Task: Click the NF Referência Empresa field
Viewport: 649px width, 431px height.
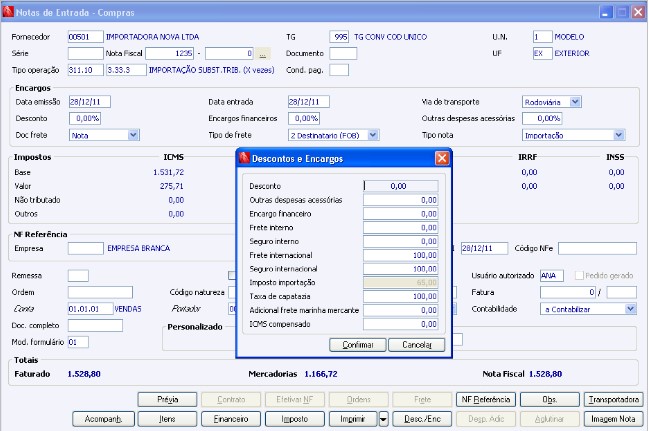Action: point(85,248)
